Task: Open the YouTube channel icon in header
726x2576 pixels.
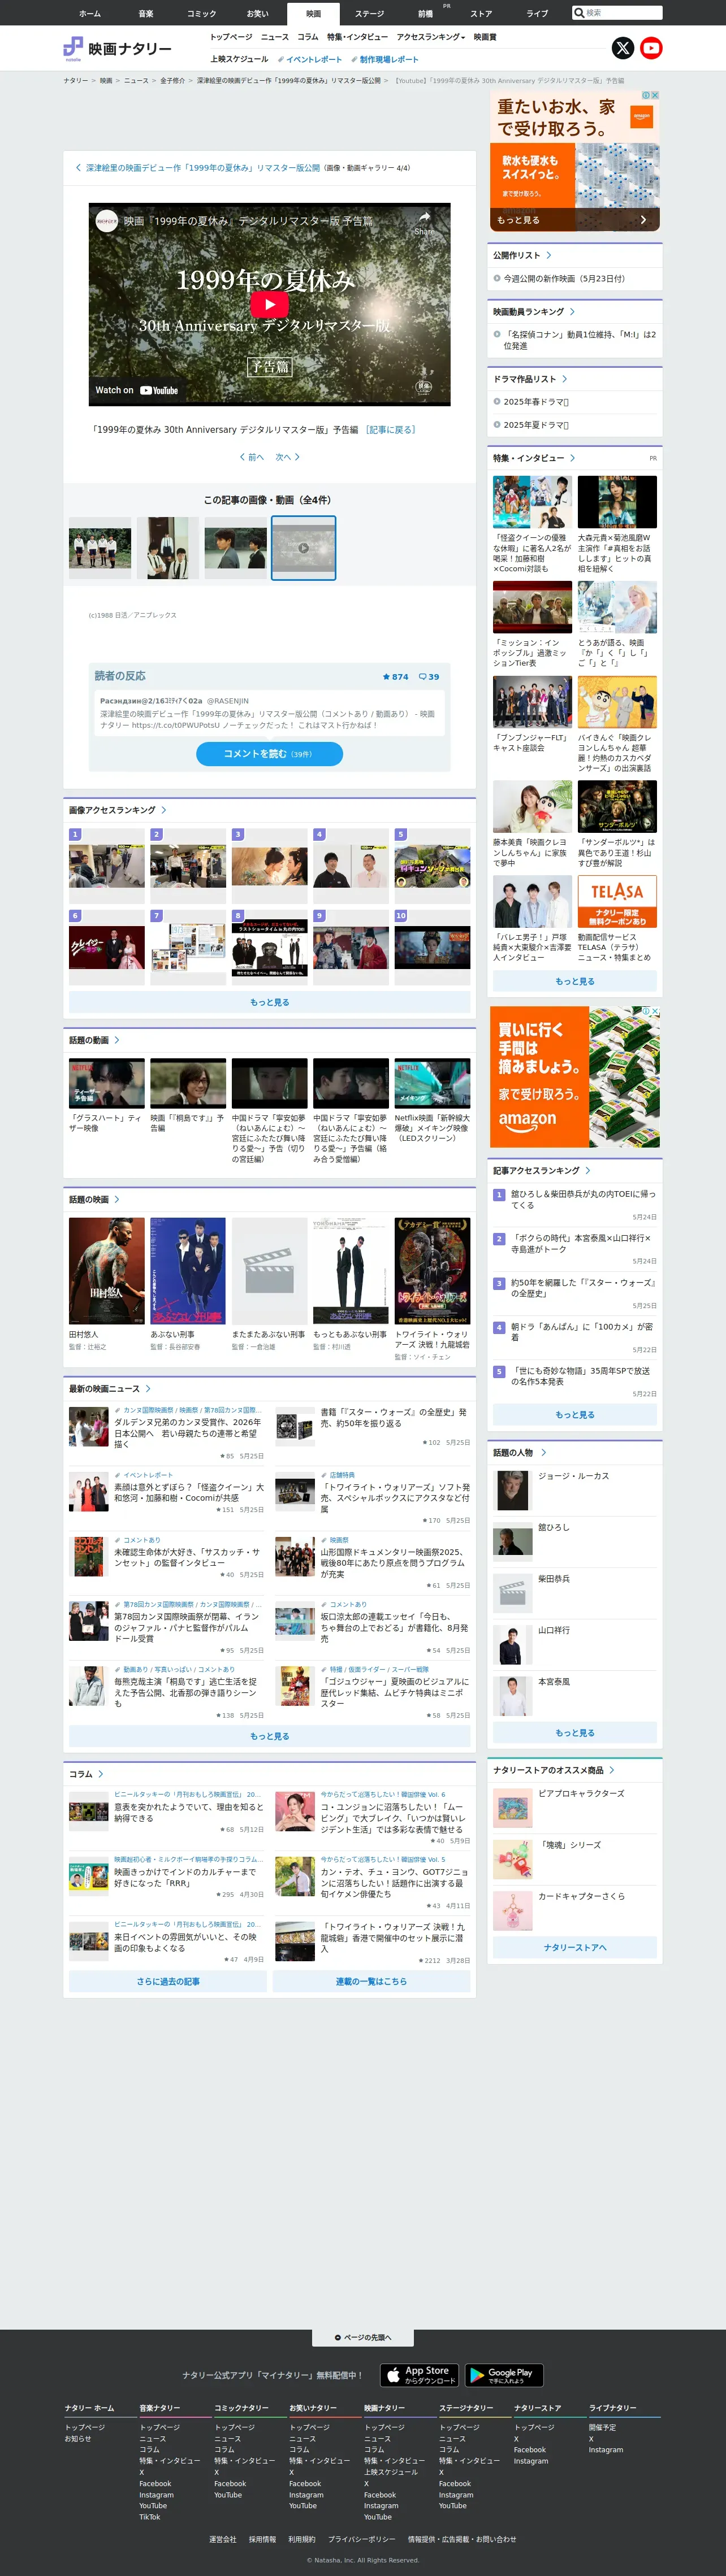Action: point(651,47)
